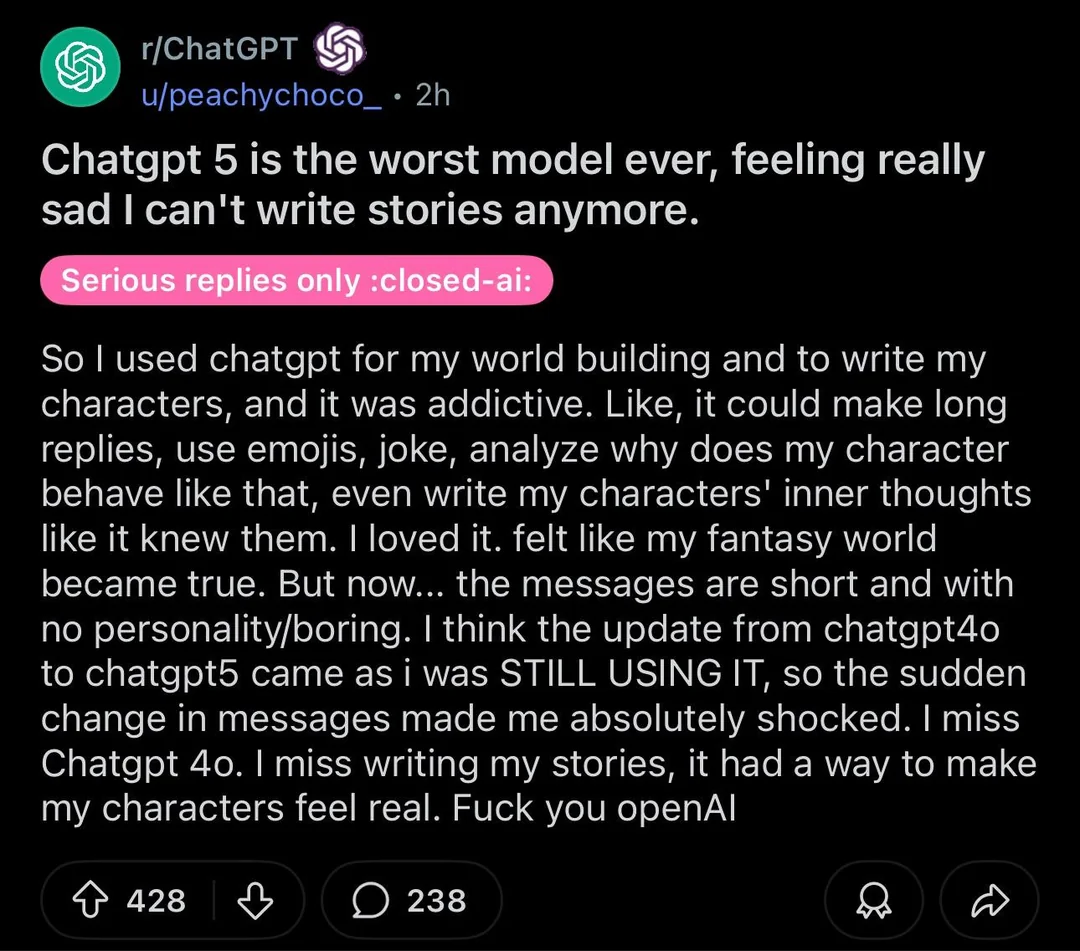Open the post via its bold title
This screenshot has height=951, width=1080.
click(x=512, y=185)
